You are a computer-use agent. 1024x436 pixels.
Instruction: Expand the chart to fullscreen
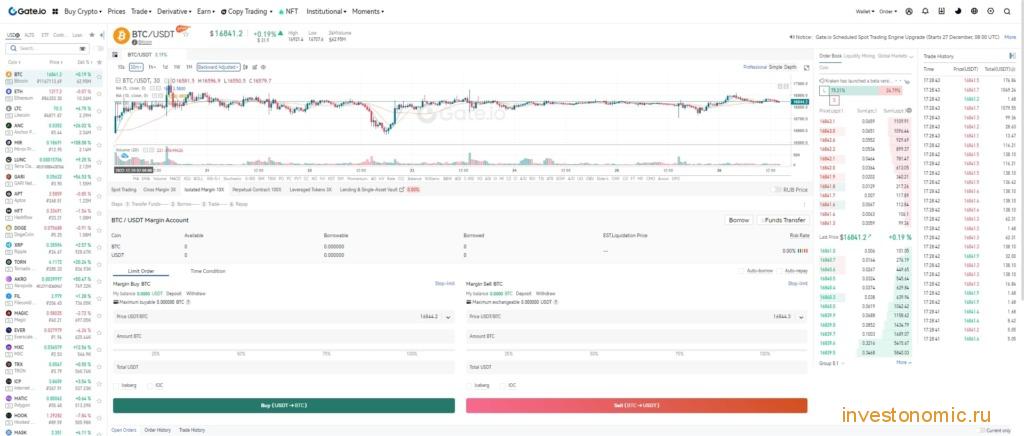coord(807,67)
